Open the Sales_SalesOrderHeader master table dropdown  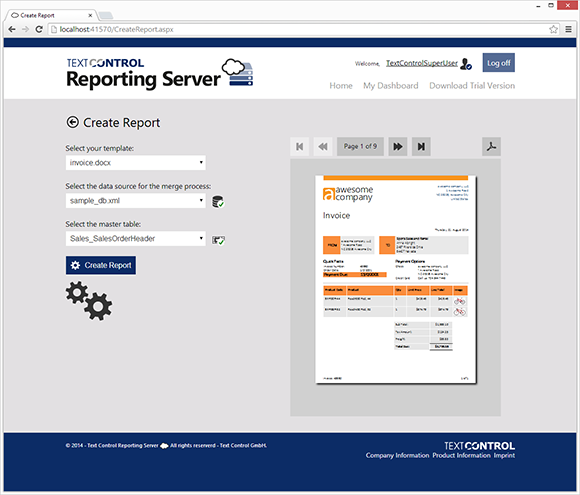pos(135,239)
